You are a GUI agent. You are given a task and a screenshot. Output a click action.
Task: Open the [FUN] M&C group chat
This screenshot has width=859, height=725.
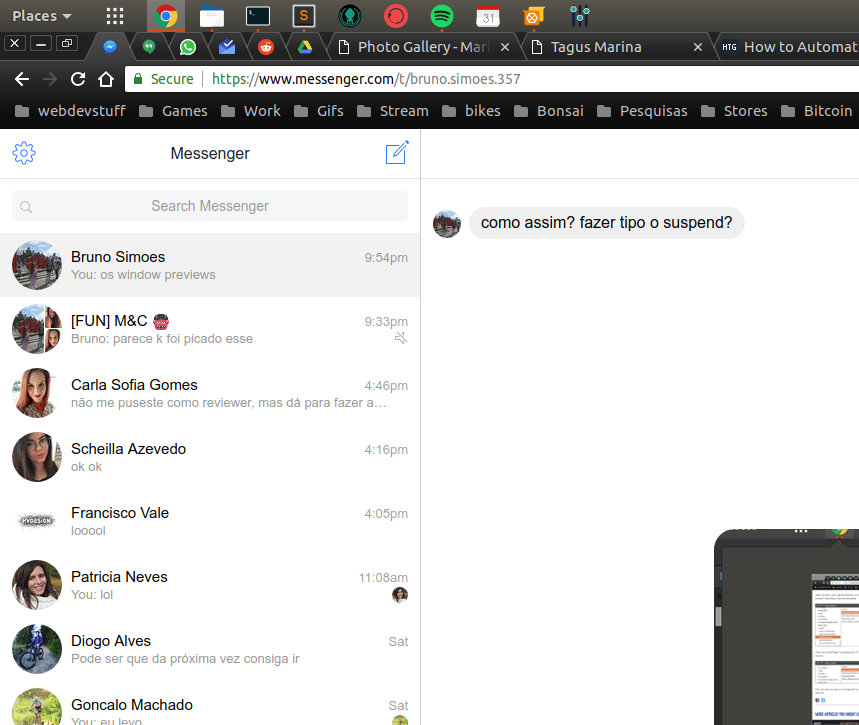pyautogui.click(x=210, y=329)
